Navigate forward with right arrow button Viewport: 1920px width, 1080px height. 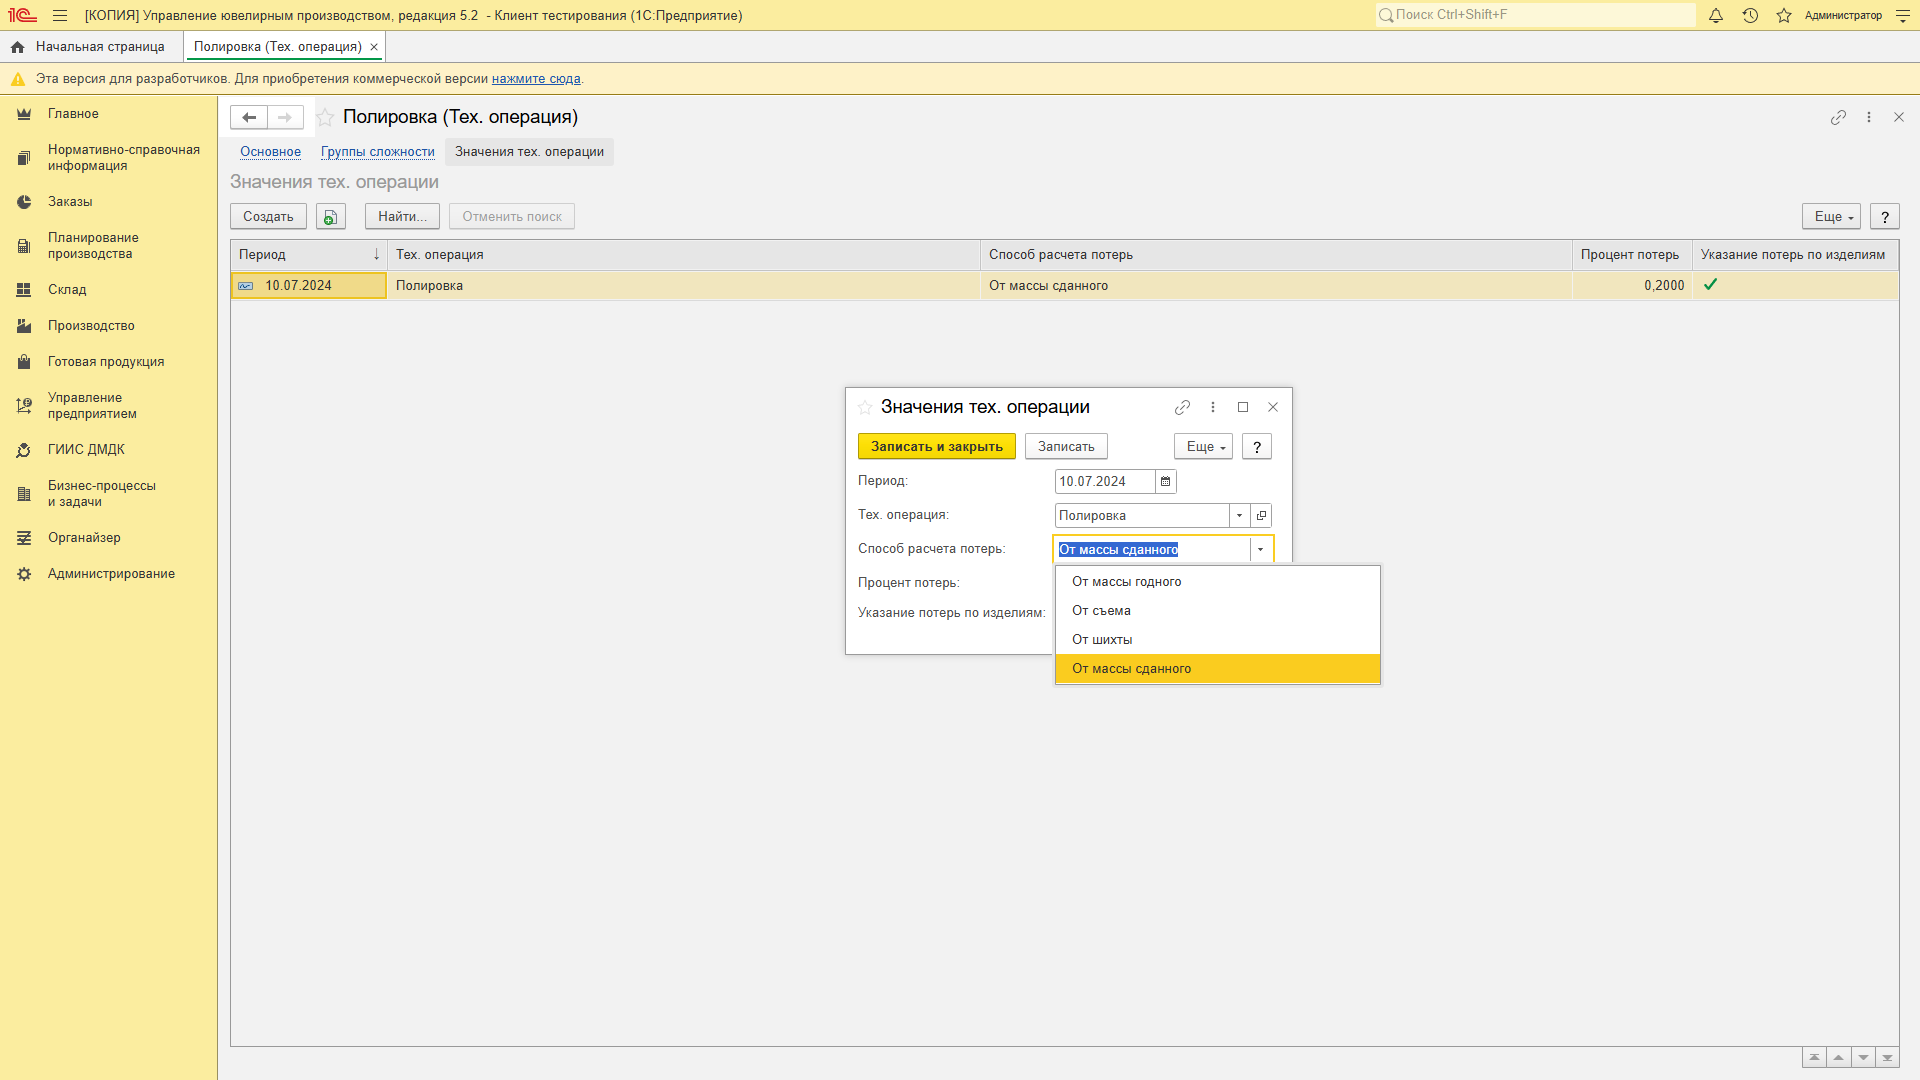[x=285, y=117]
